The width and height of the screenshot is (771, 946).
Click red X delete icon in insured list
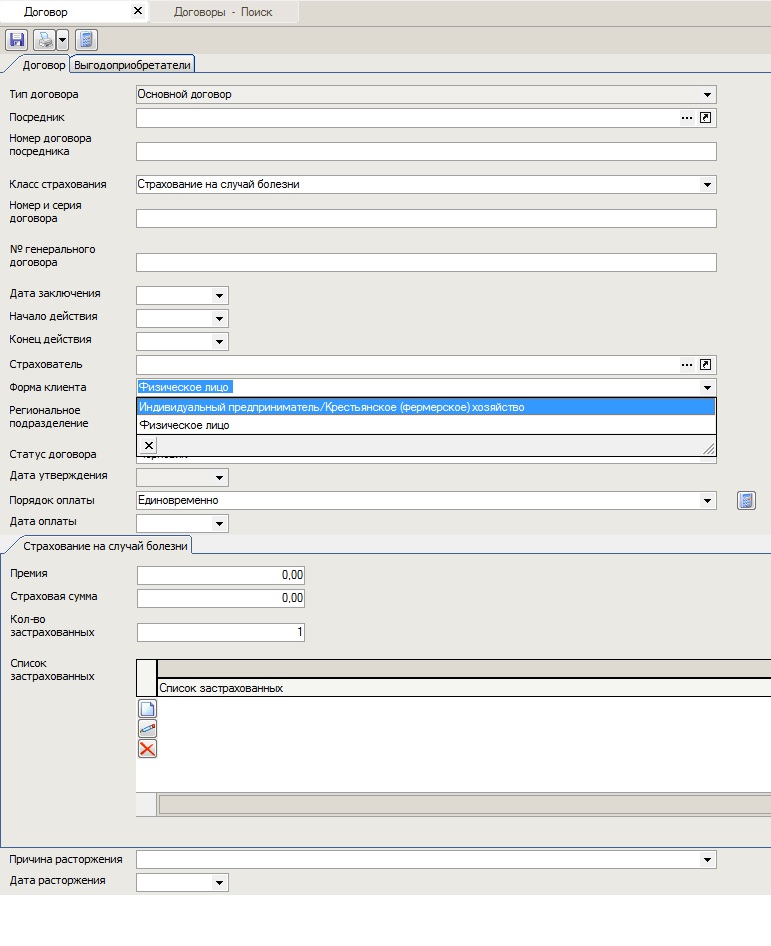pyautogui.click(x=147, y=749)
